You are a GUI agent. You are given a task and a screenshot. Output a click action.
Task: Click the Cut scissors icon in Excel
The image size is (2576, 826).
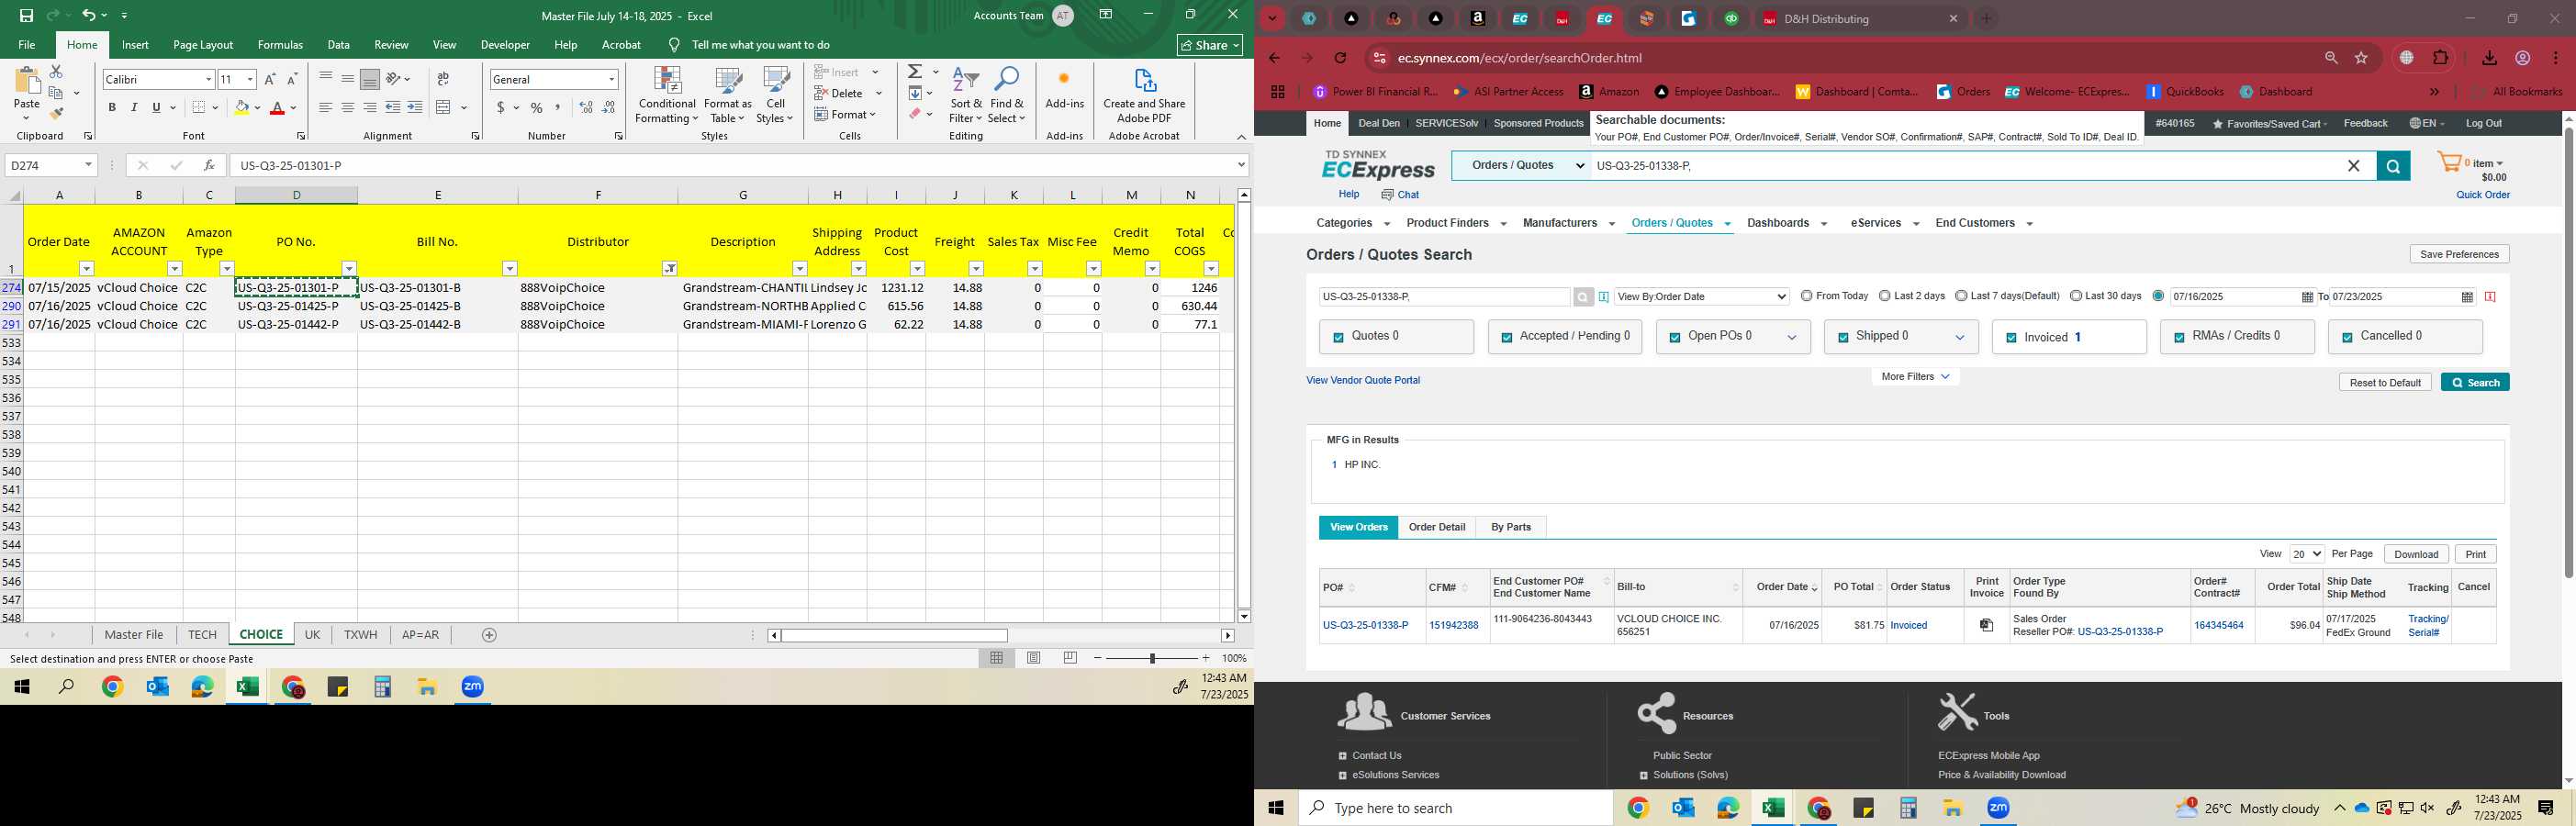tap(56, 72)
